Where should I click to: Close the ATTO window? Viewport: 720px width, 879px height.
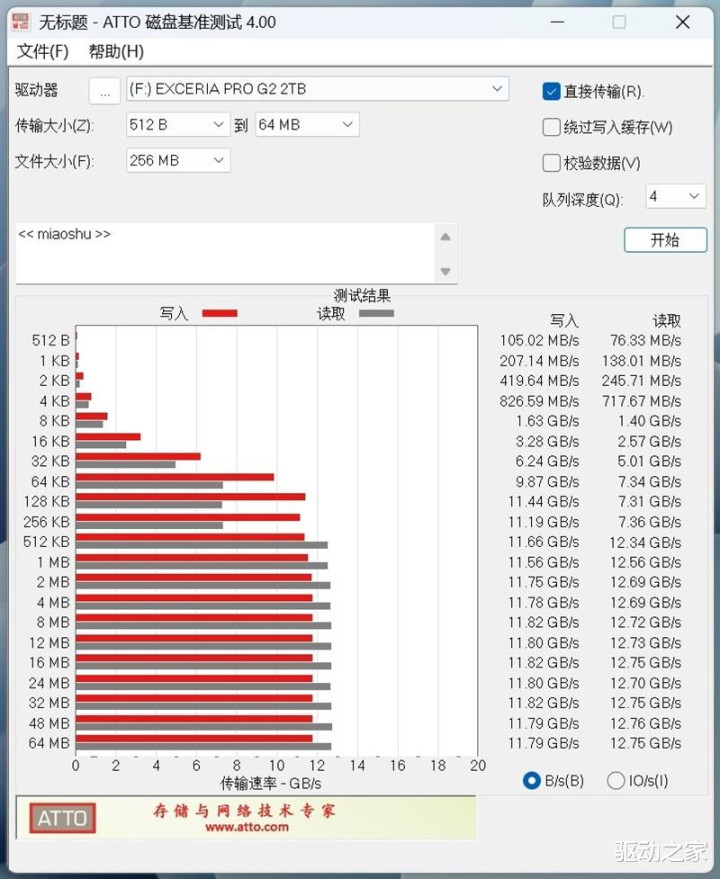[x=682, y=22]
